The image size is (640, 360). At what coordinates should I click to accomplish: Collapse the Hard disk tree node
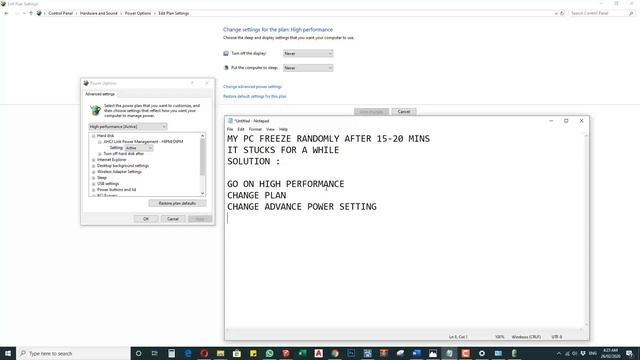click(93, 136)
